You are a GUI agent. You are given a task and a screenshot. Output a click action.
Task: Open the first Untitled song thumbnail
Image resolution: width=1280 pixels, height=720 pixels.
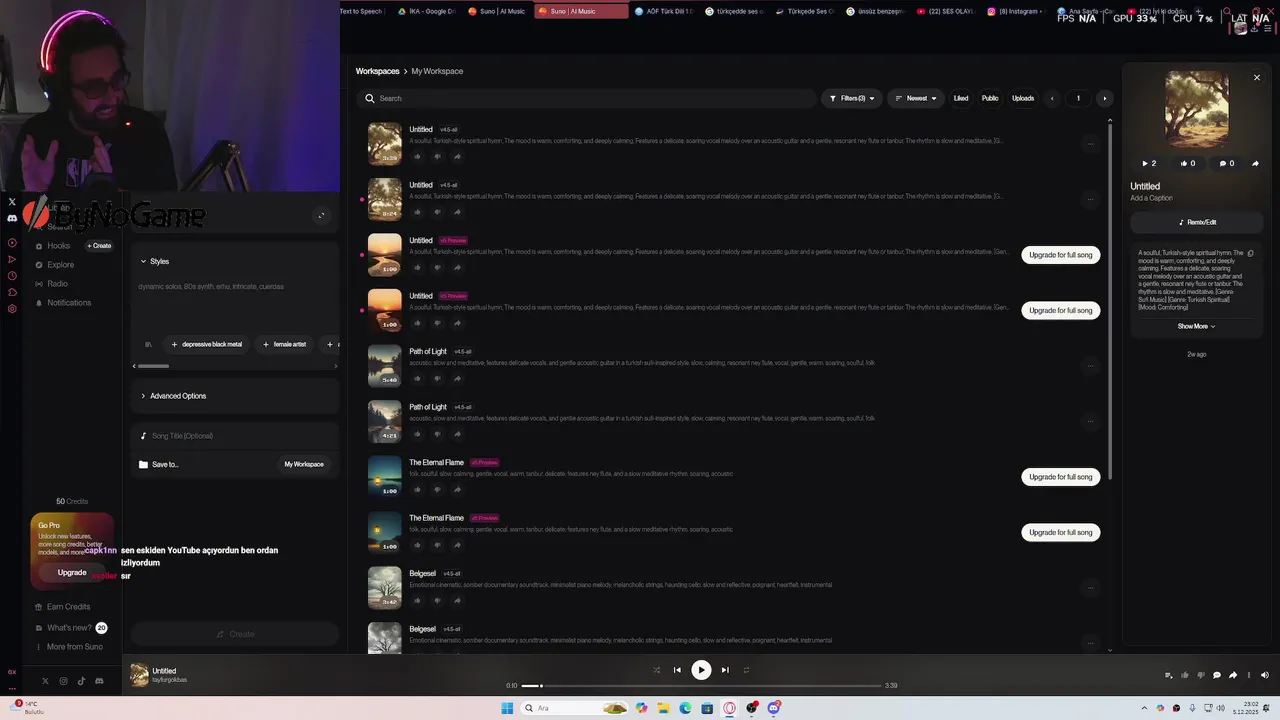[384, 143]
